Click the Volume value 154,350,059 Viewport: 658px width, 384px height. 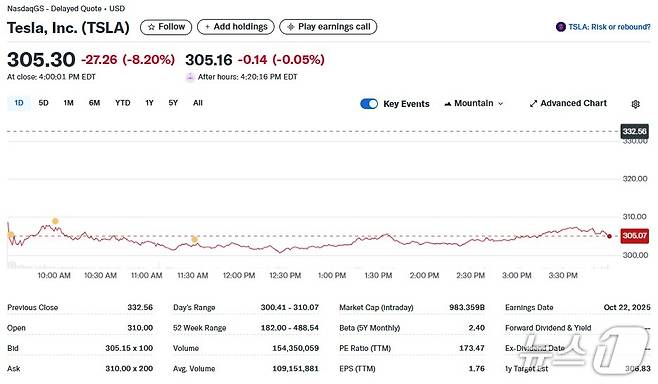295,348
